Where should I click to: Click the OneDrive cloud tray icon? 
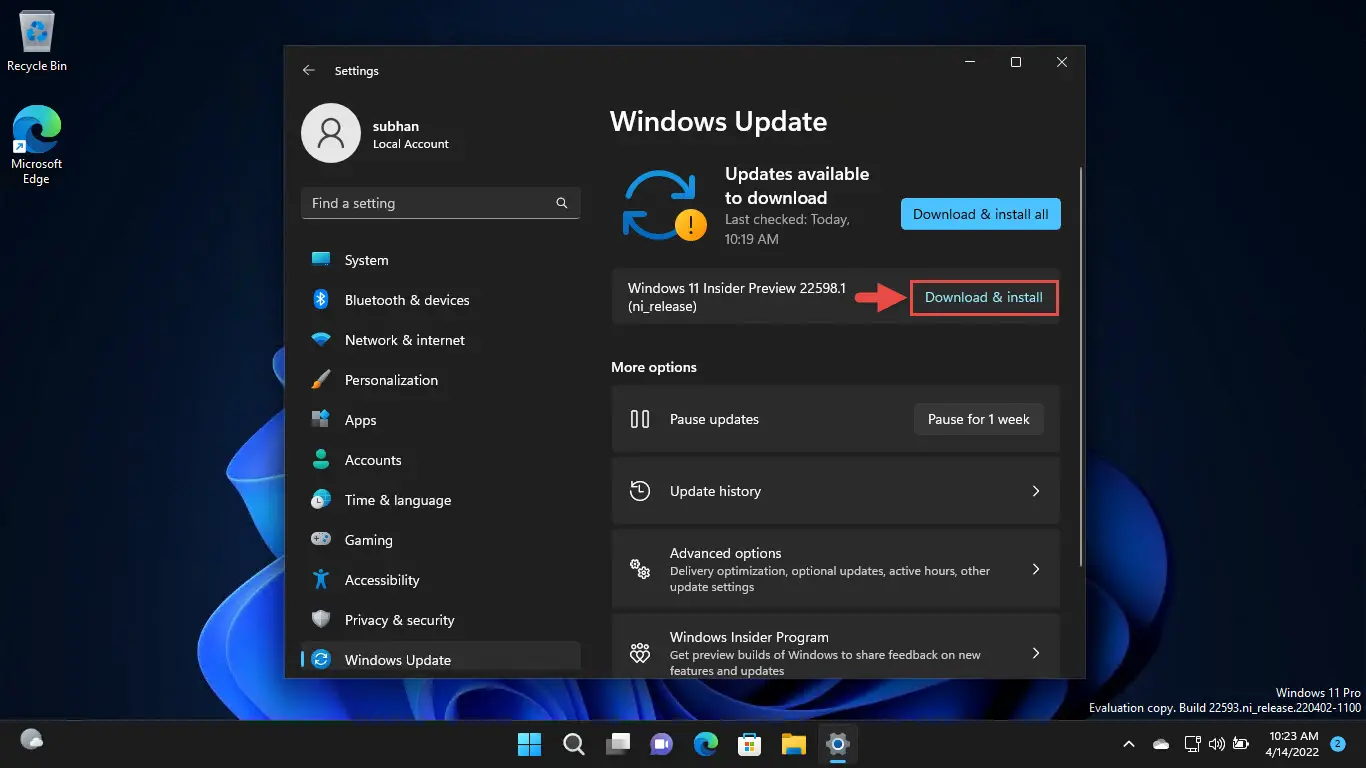click(x=1161, y=744)
